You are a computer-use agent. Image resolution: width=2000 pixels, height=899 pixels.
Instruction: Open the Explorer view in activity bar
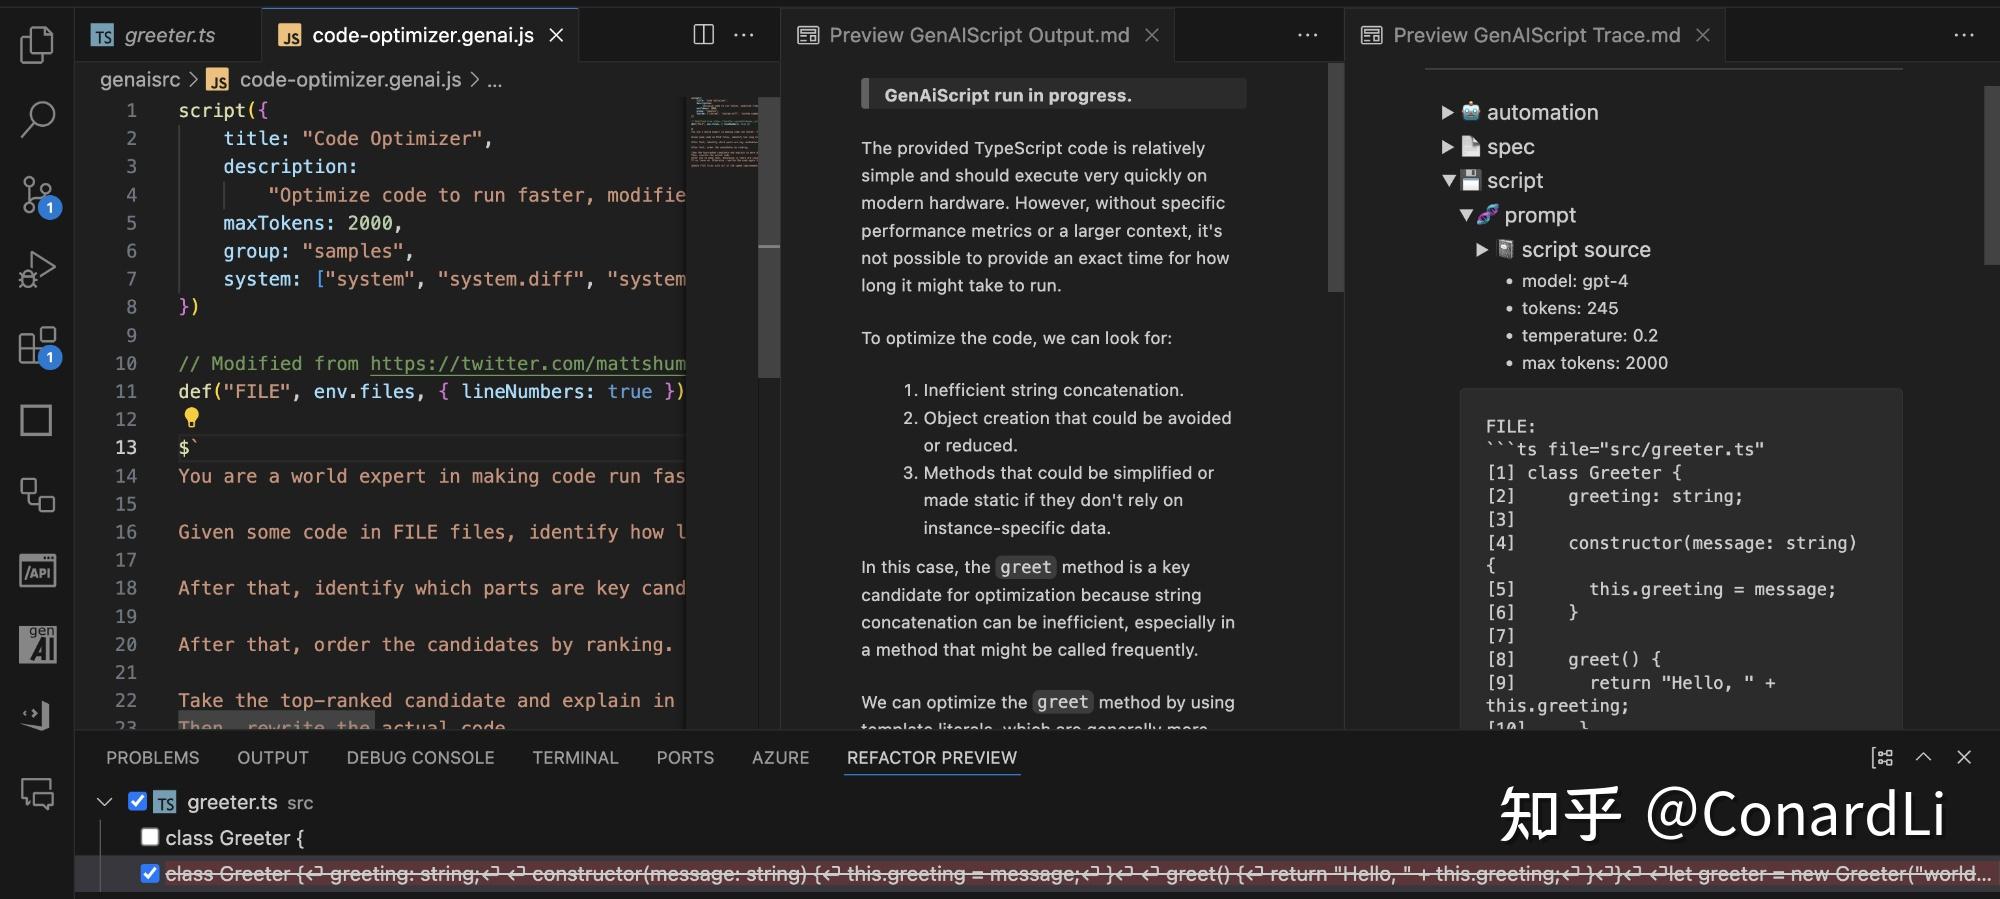tap(37, 45)
